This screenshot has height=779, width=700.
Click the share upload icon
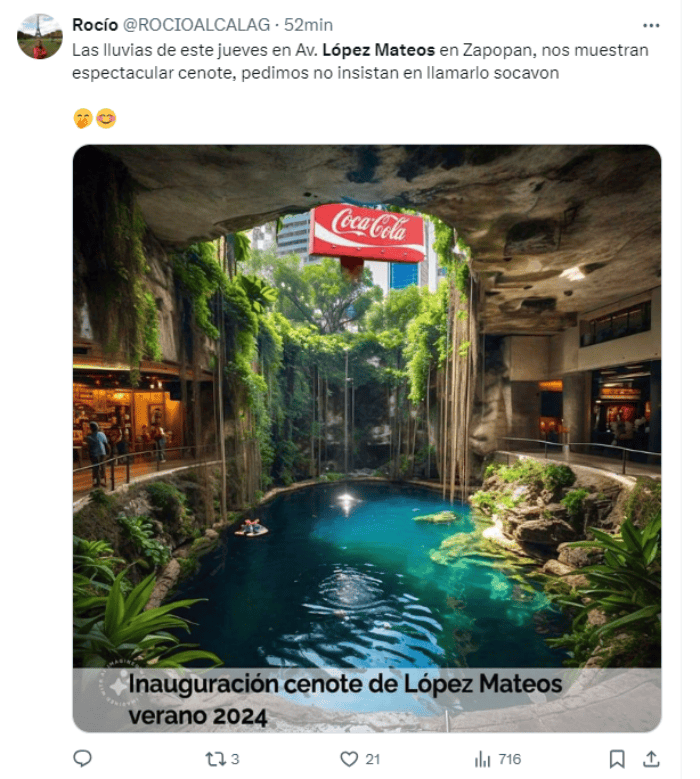[x=651, y=759]
